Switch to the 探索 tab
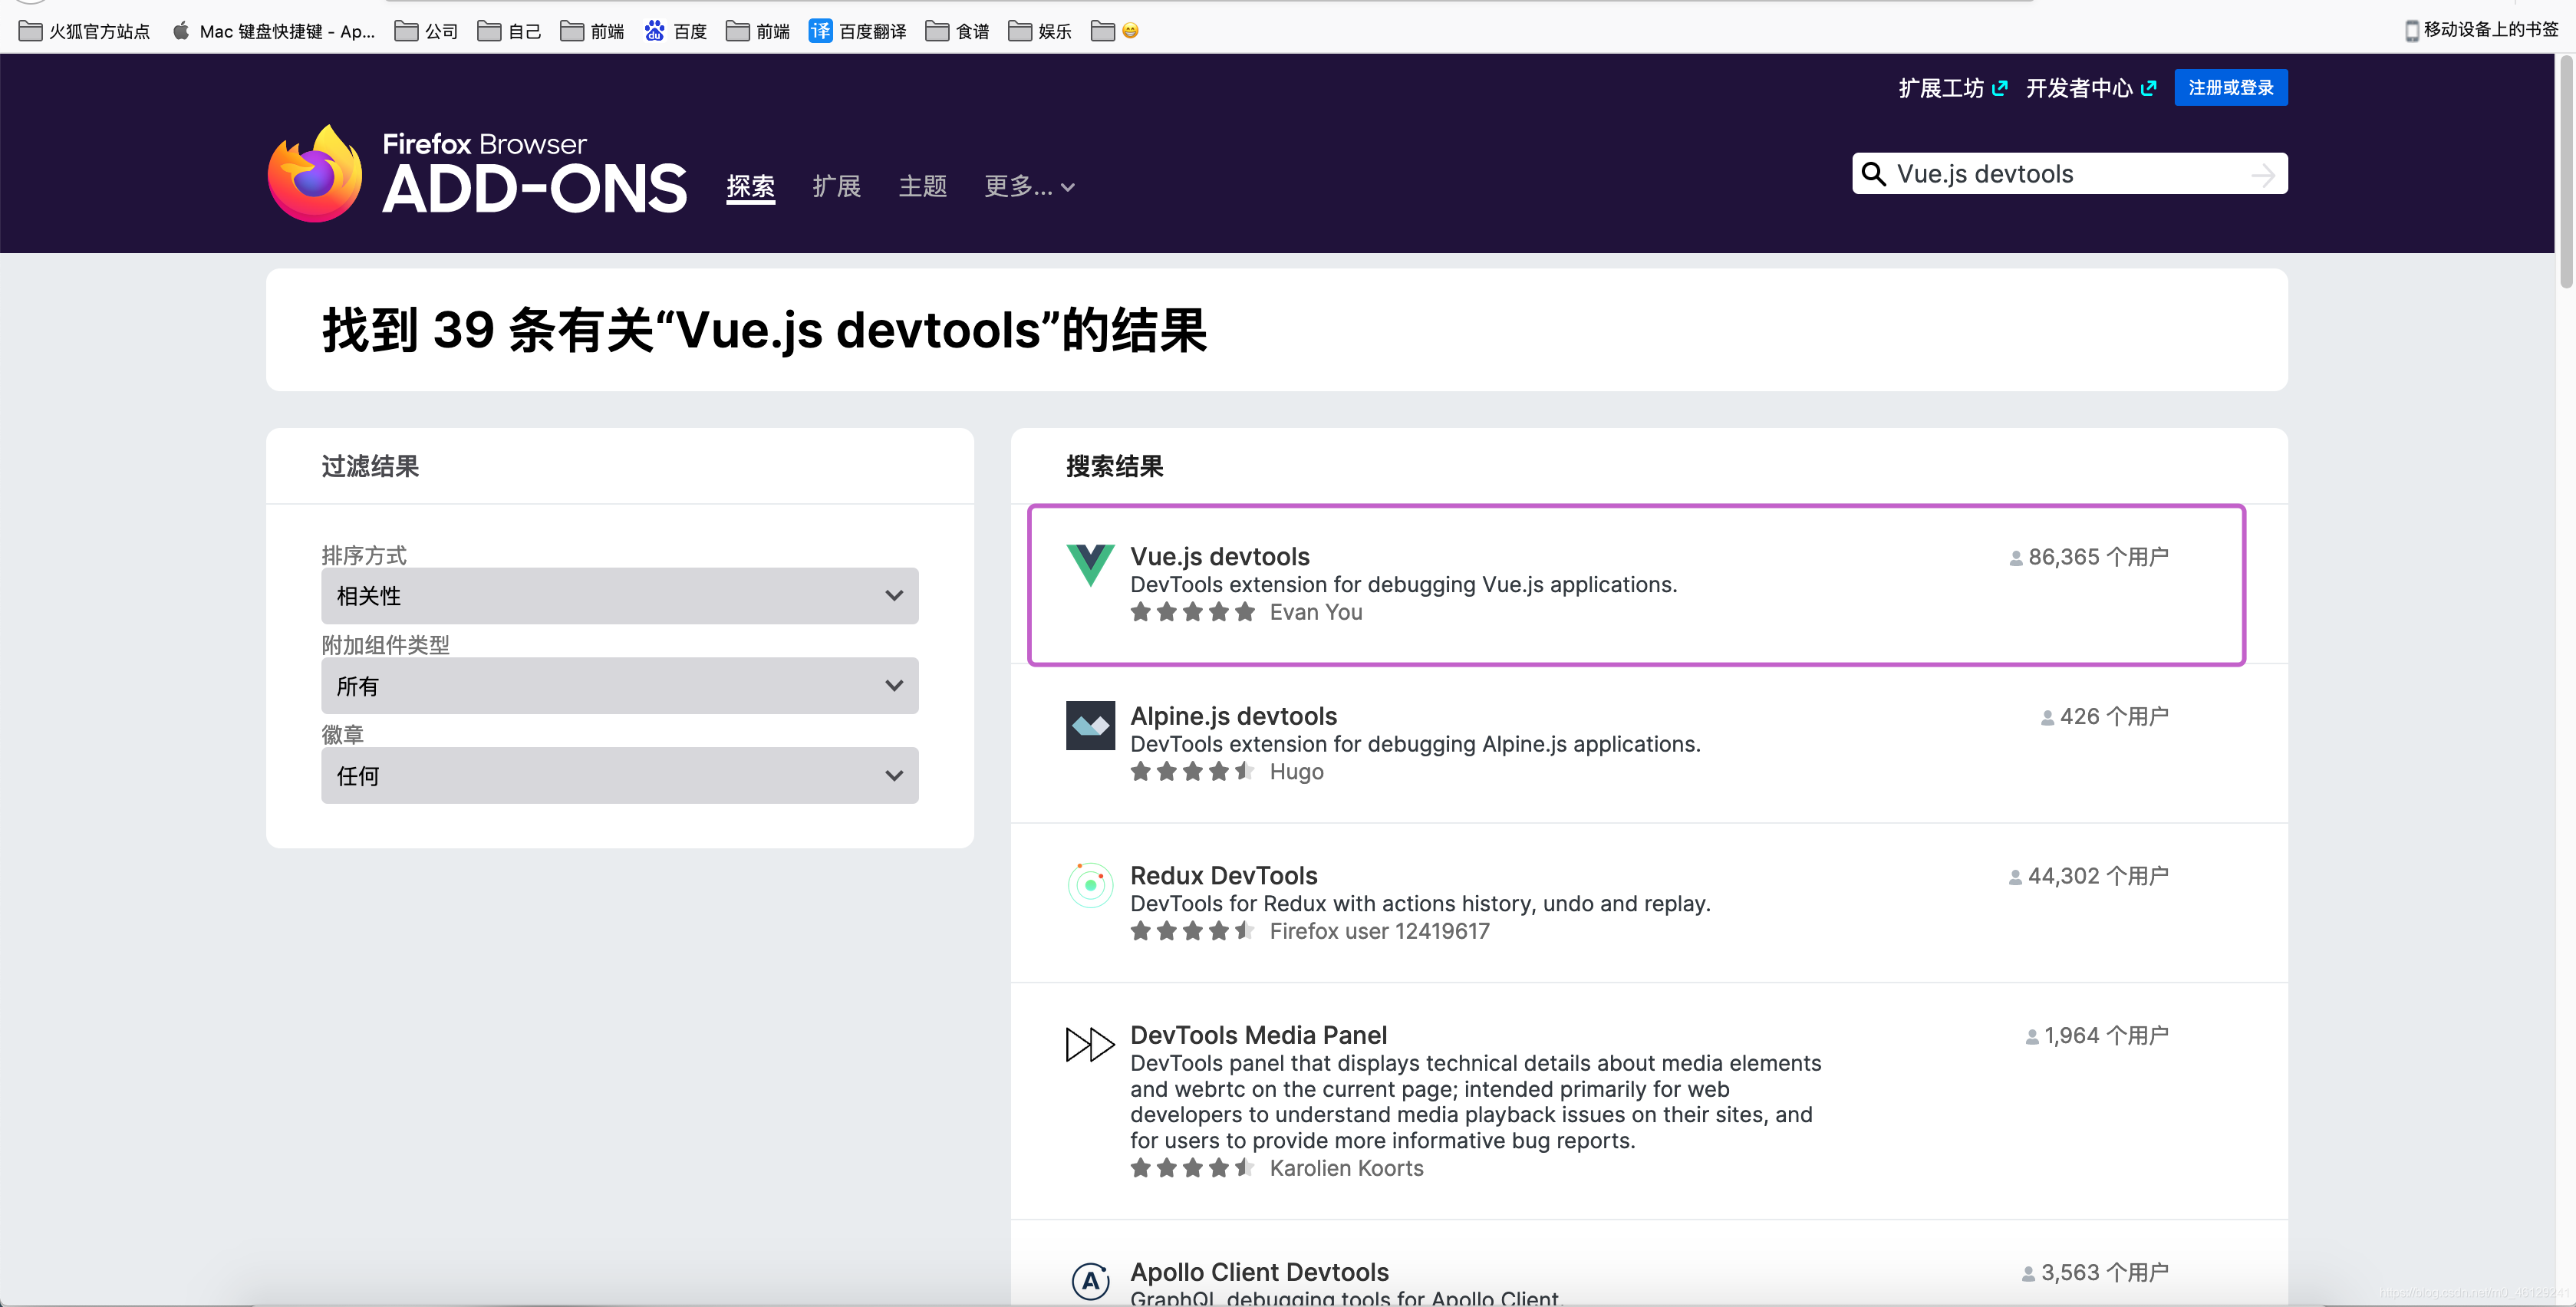 (x=750, y=186)
